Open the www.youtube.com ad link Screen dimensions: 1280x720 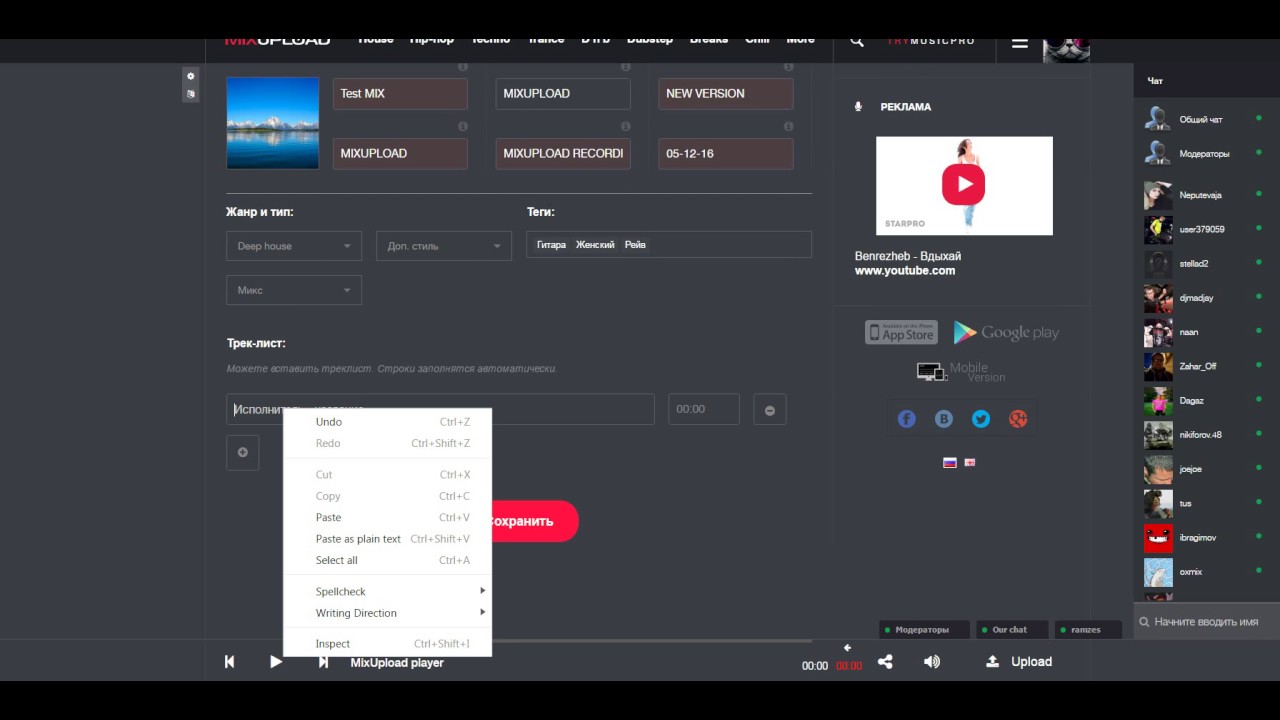[x=904, y=271]
